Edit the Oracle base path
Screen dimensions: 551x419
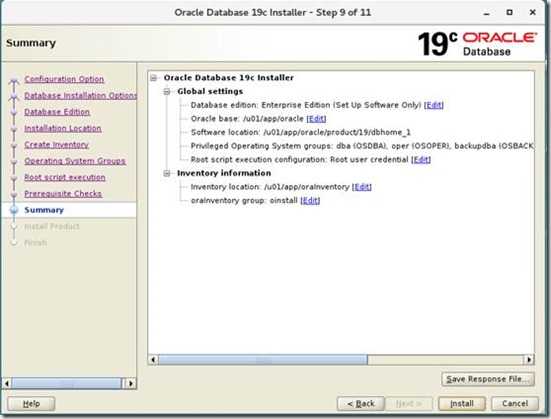point(316,119)
